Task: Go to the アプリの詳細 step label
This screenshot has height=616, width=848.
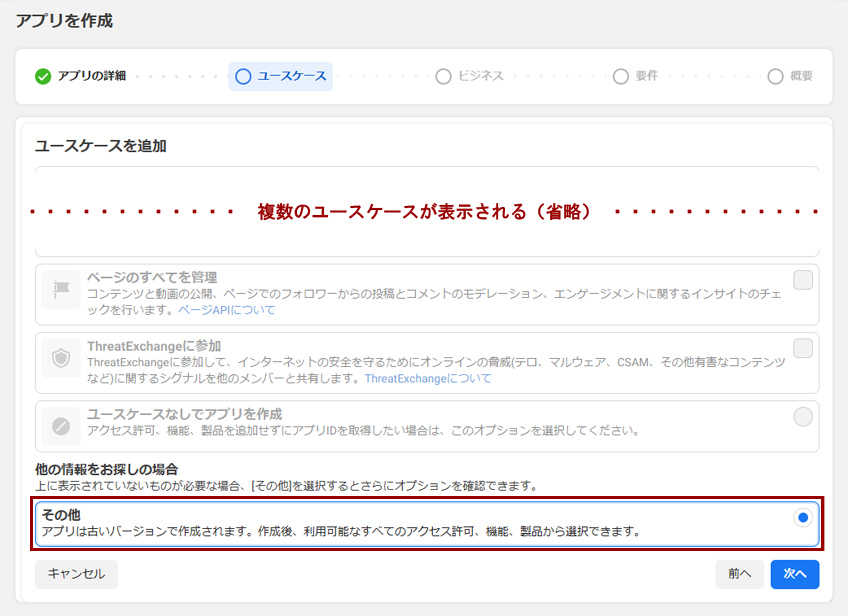Action: point(91,77)
